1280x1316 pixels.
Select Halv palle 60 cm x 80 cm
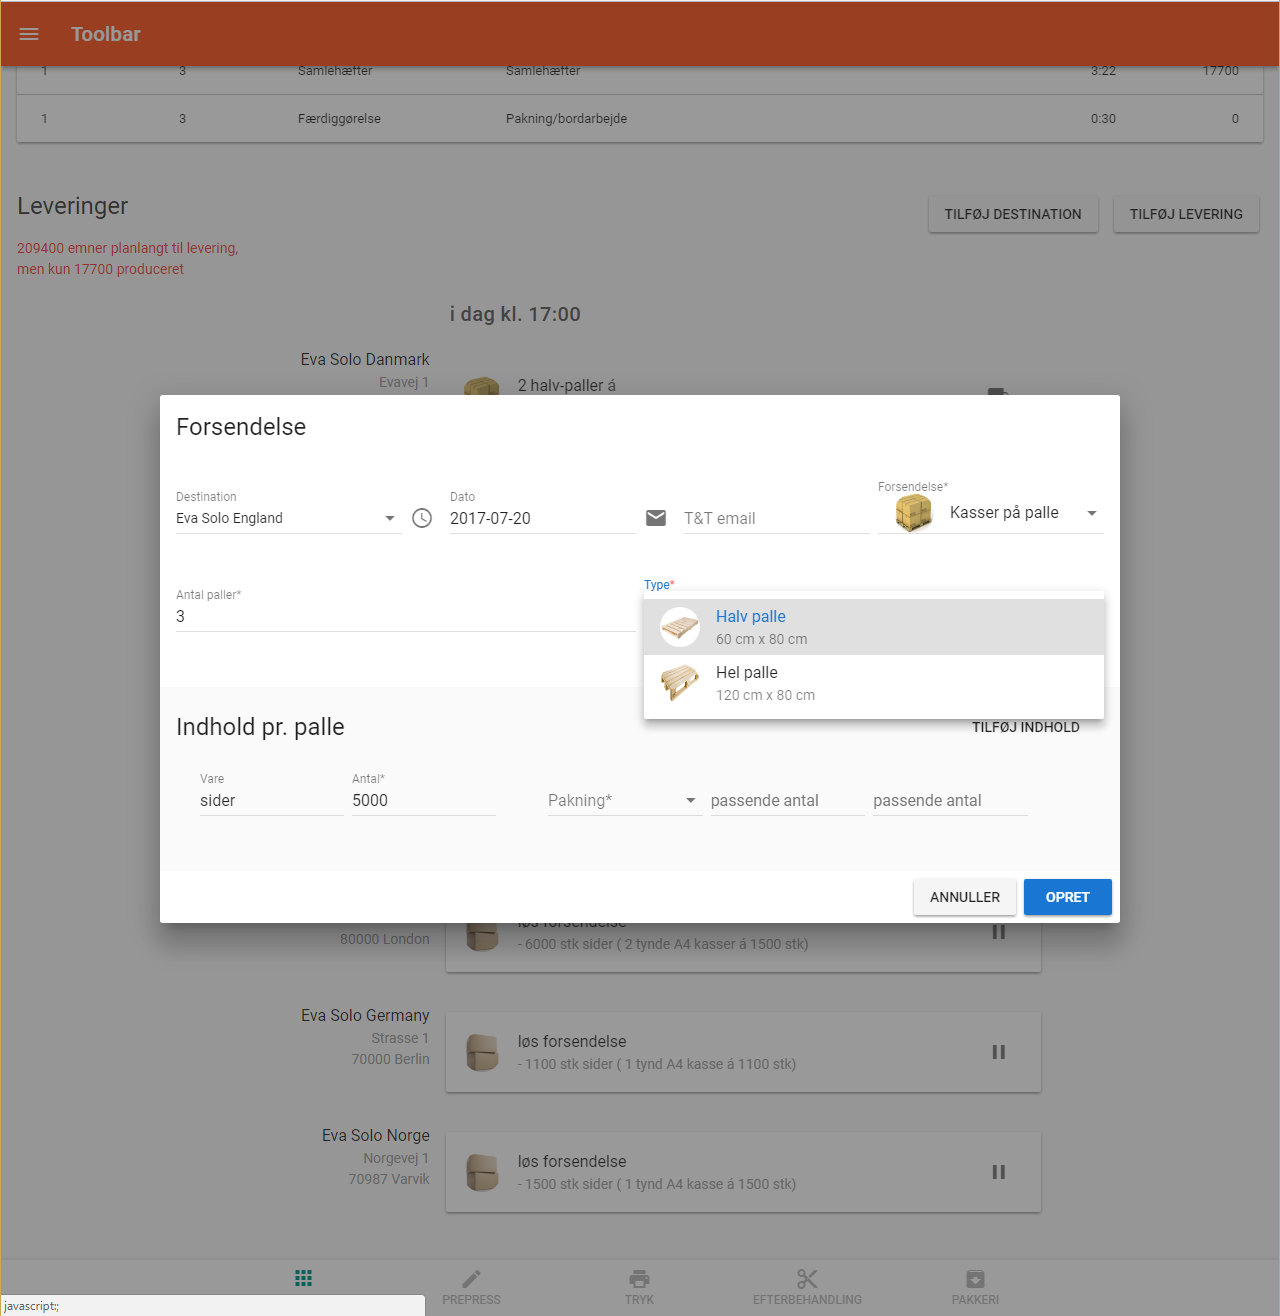874,627
